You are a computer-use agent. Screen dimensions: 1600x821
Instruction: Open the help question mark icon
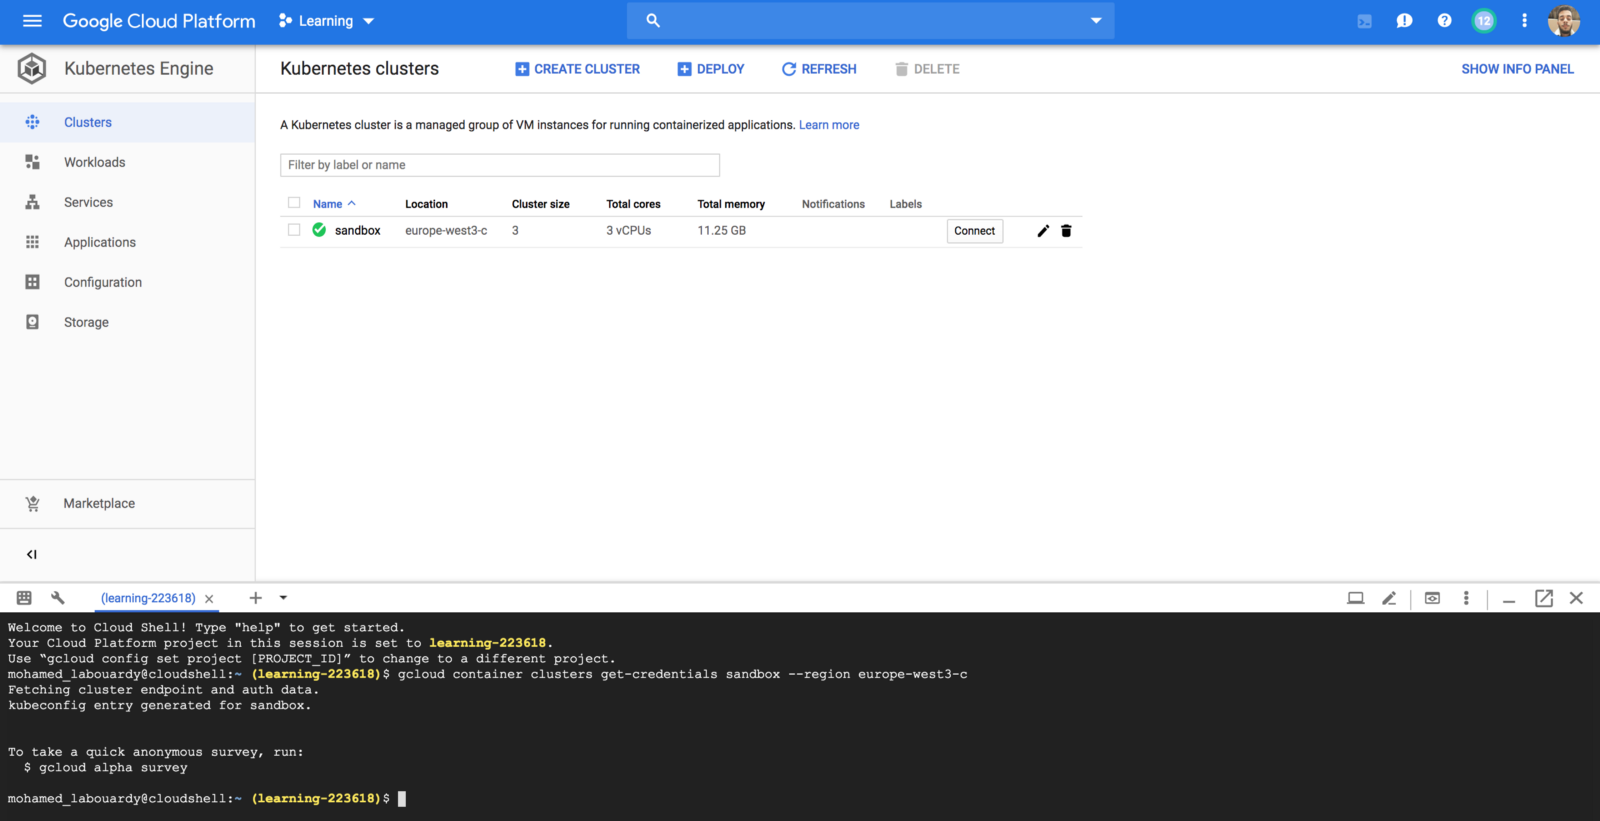click(x=1444, y=20)
